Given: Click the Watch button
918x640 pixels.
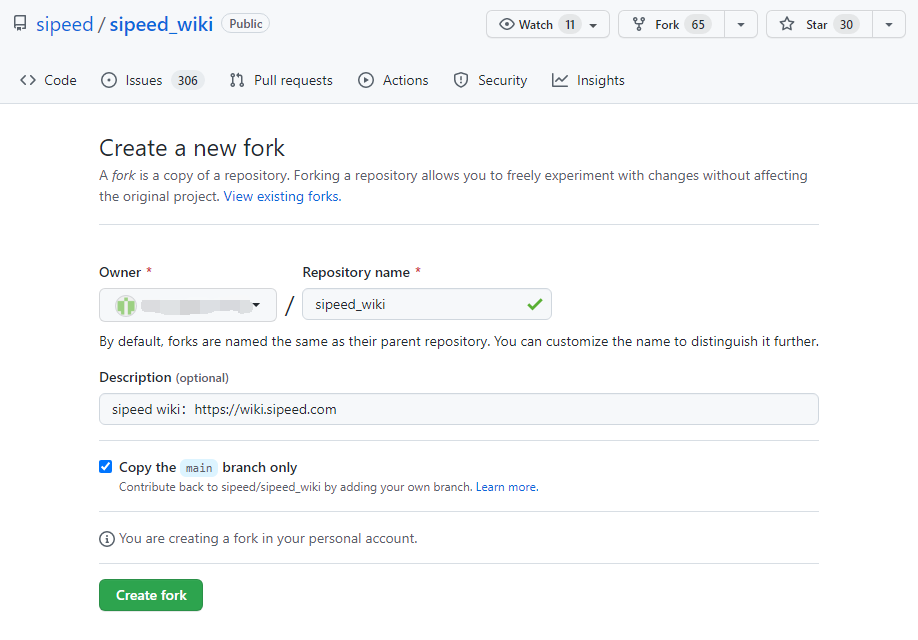Looking at the screenshot, I should click(x=547, y=25).
